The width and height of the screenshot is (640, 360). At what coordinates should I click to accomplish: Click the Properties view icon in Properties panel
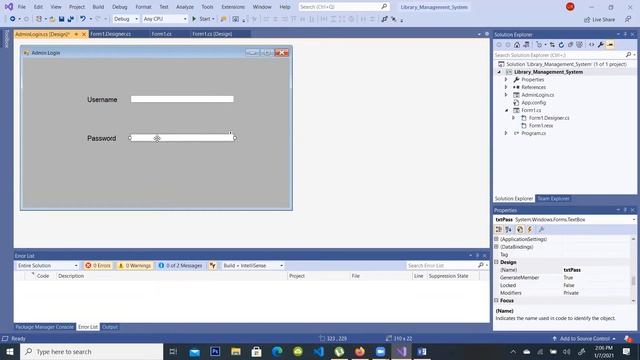(x=520, y=230)
